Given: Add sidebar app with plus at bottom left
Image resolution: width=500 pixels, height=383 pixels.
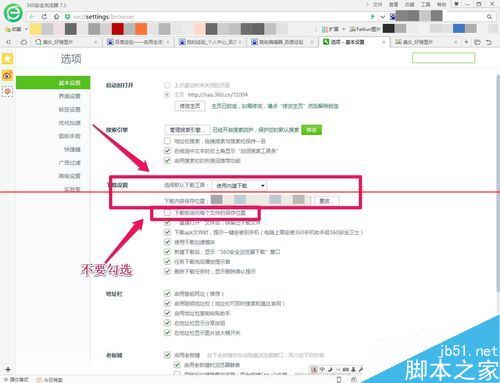Looking at the screenshot, I should pyautogui.click(x=8, y=369).
